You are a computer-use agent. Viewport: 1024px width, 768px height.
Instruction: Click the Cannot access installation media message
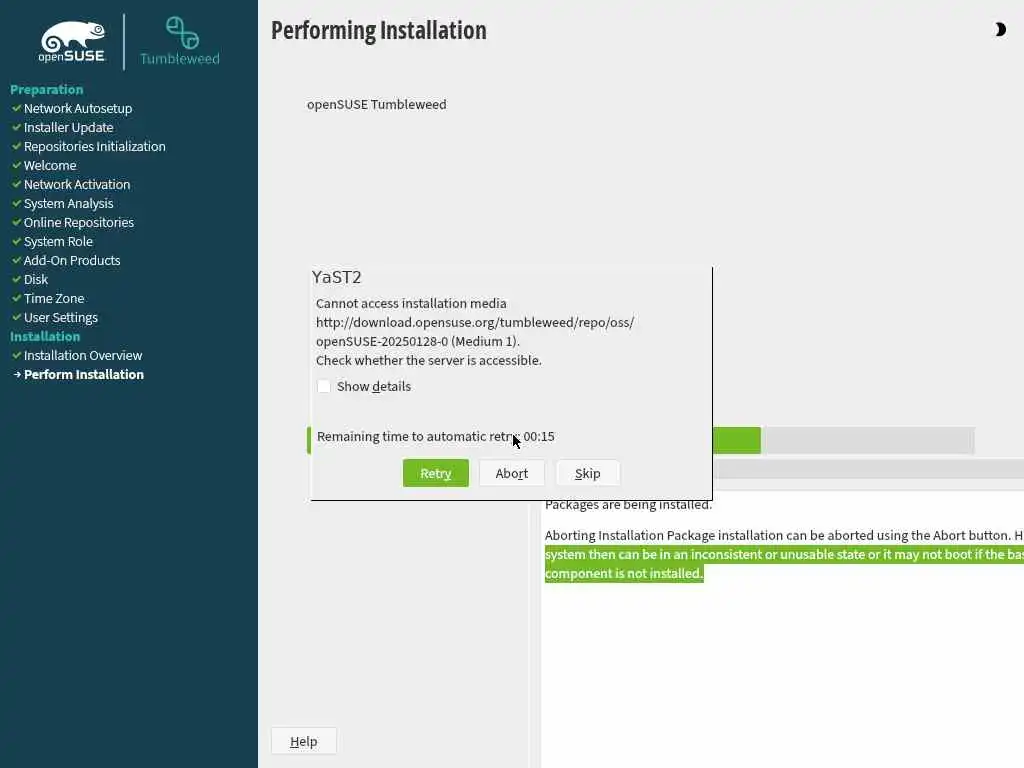tap(411, 303)
